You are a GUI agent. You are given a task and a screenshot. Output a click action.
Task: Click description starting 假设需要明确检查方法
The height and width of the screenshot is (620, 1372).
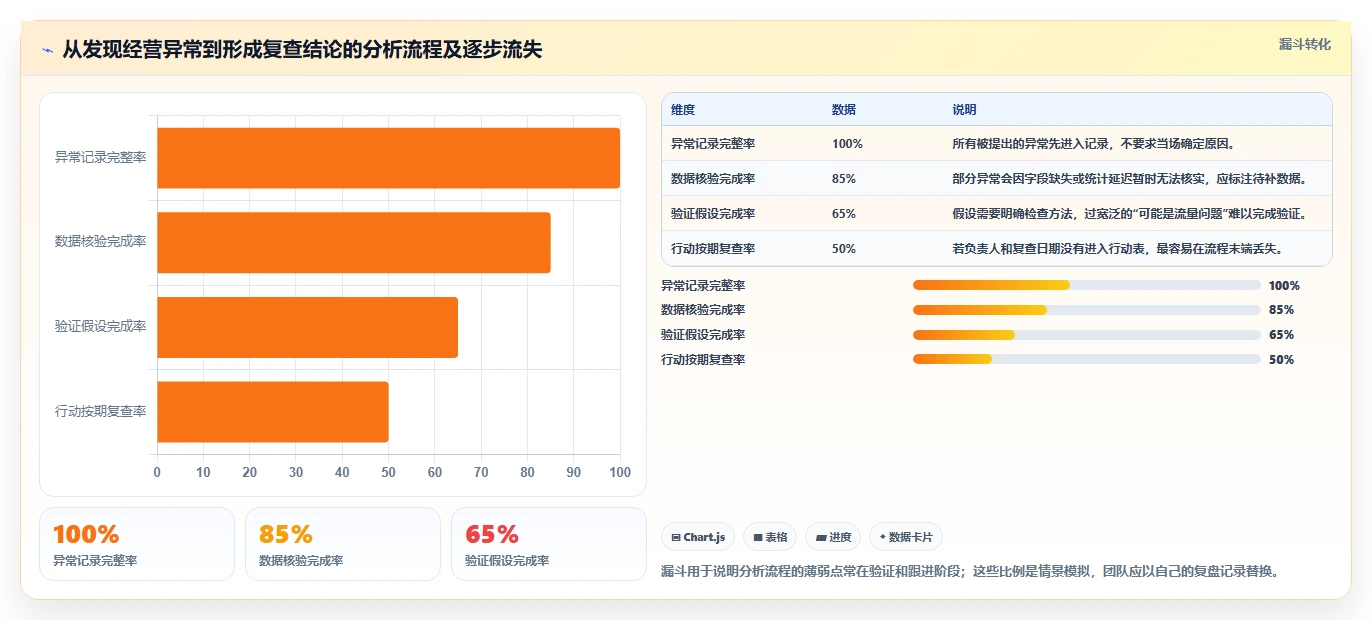pyautogui.click(x=1130, y=214)
